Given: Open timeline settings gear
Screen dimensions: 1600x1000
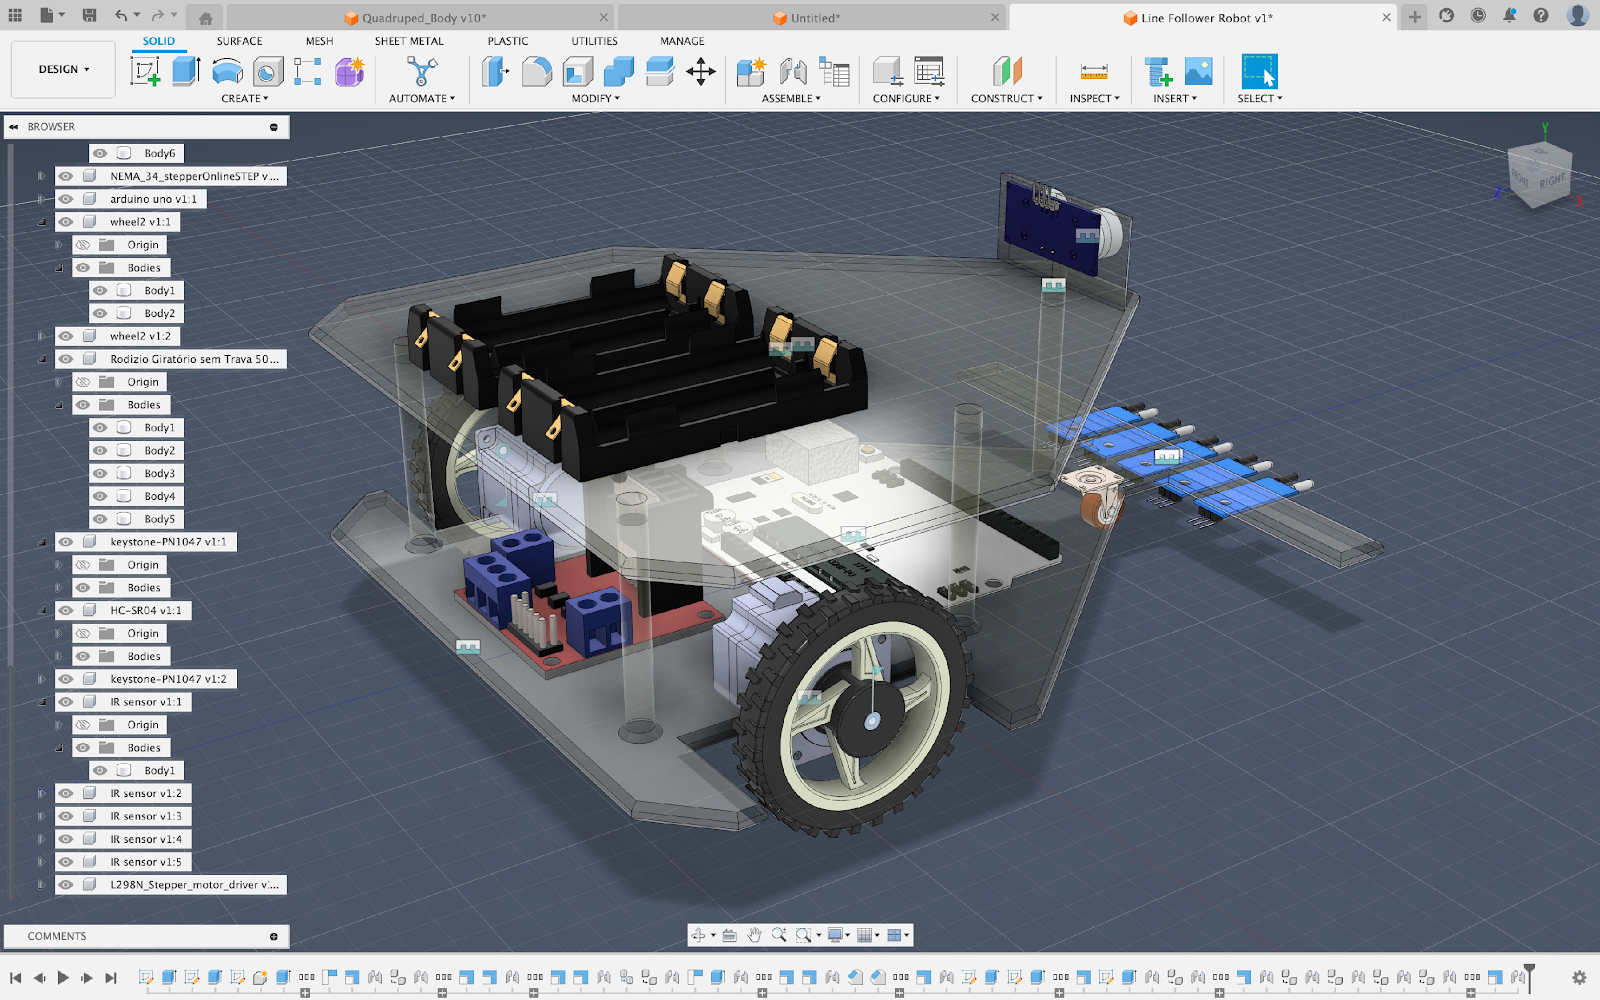Looking at the screenshot, I should (1579, 977).
